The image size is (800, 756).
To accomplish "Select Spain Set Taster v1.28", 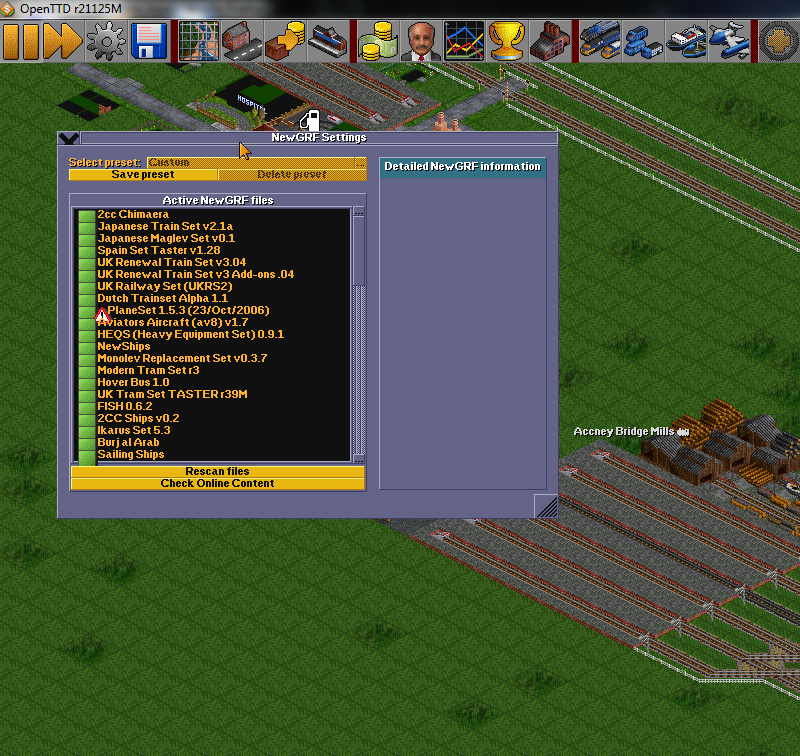I will (x=212, y=250).
